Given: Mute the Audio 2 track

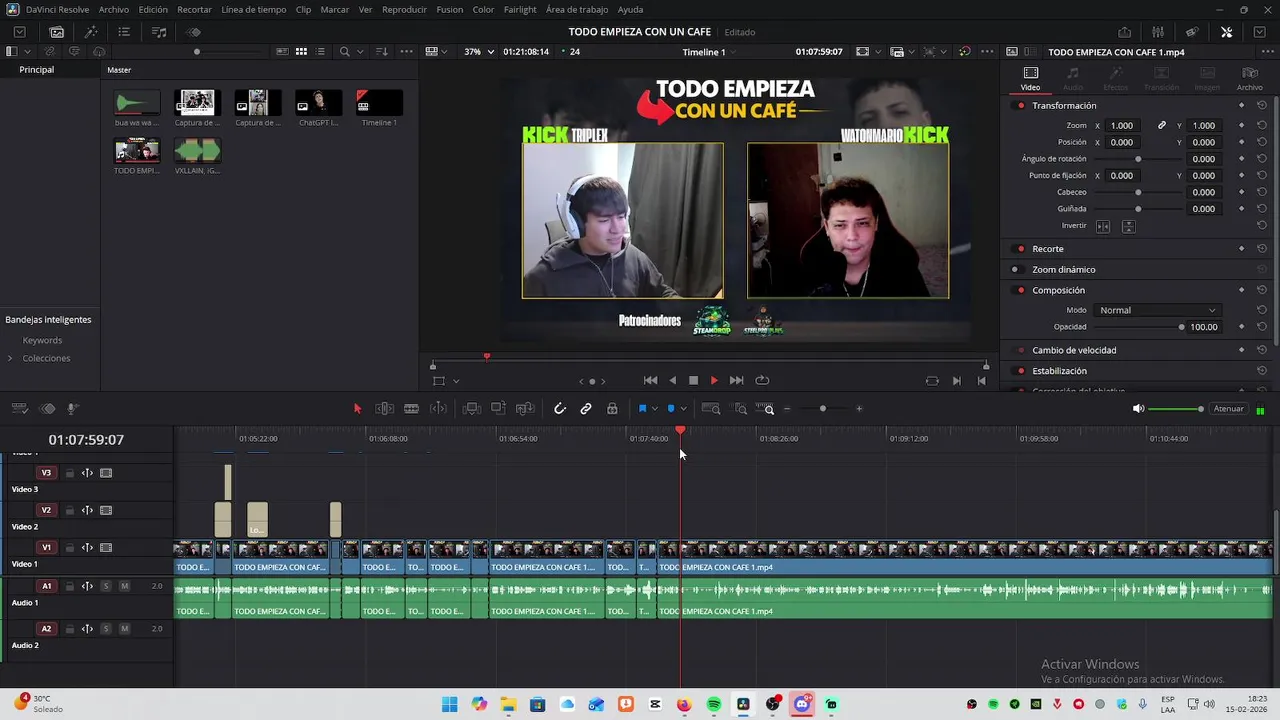Looking at the screenshot, I should (x=124, y=629).
